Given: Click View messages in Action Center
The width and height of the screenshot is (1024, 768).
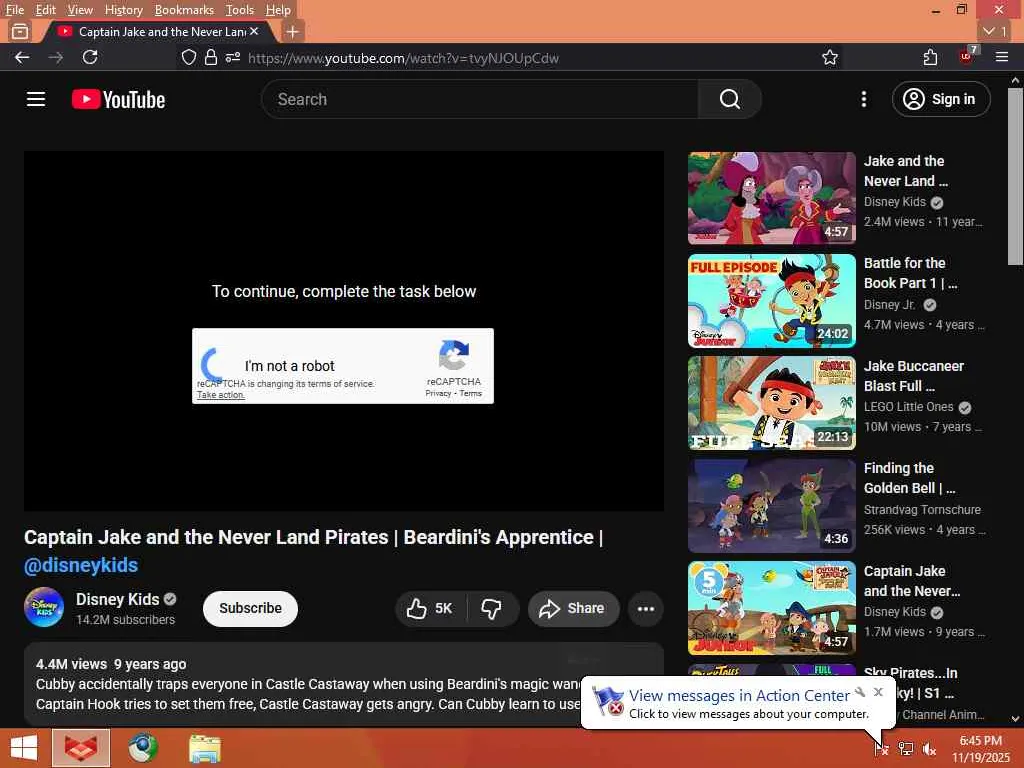Looking at the screenshot, I should coord(739,696).
